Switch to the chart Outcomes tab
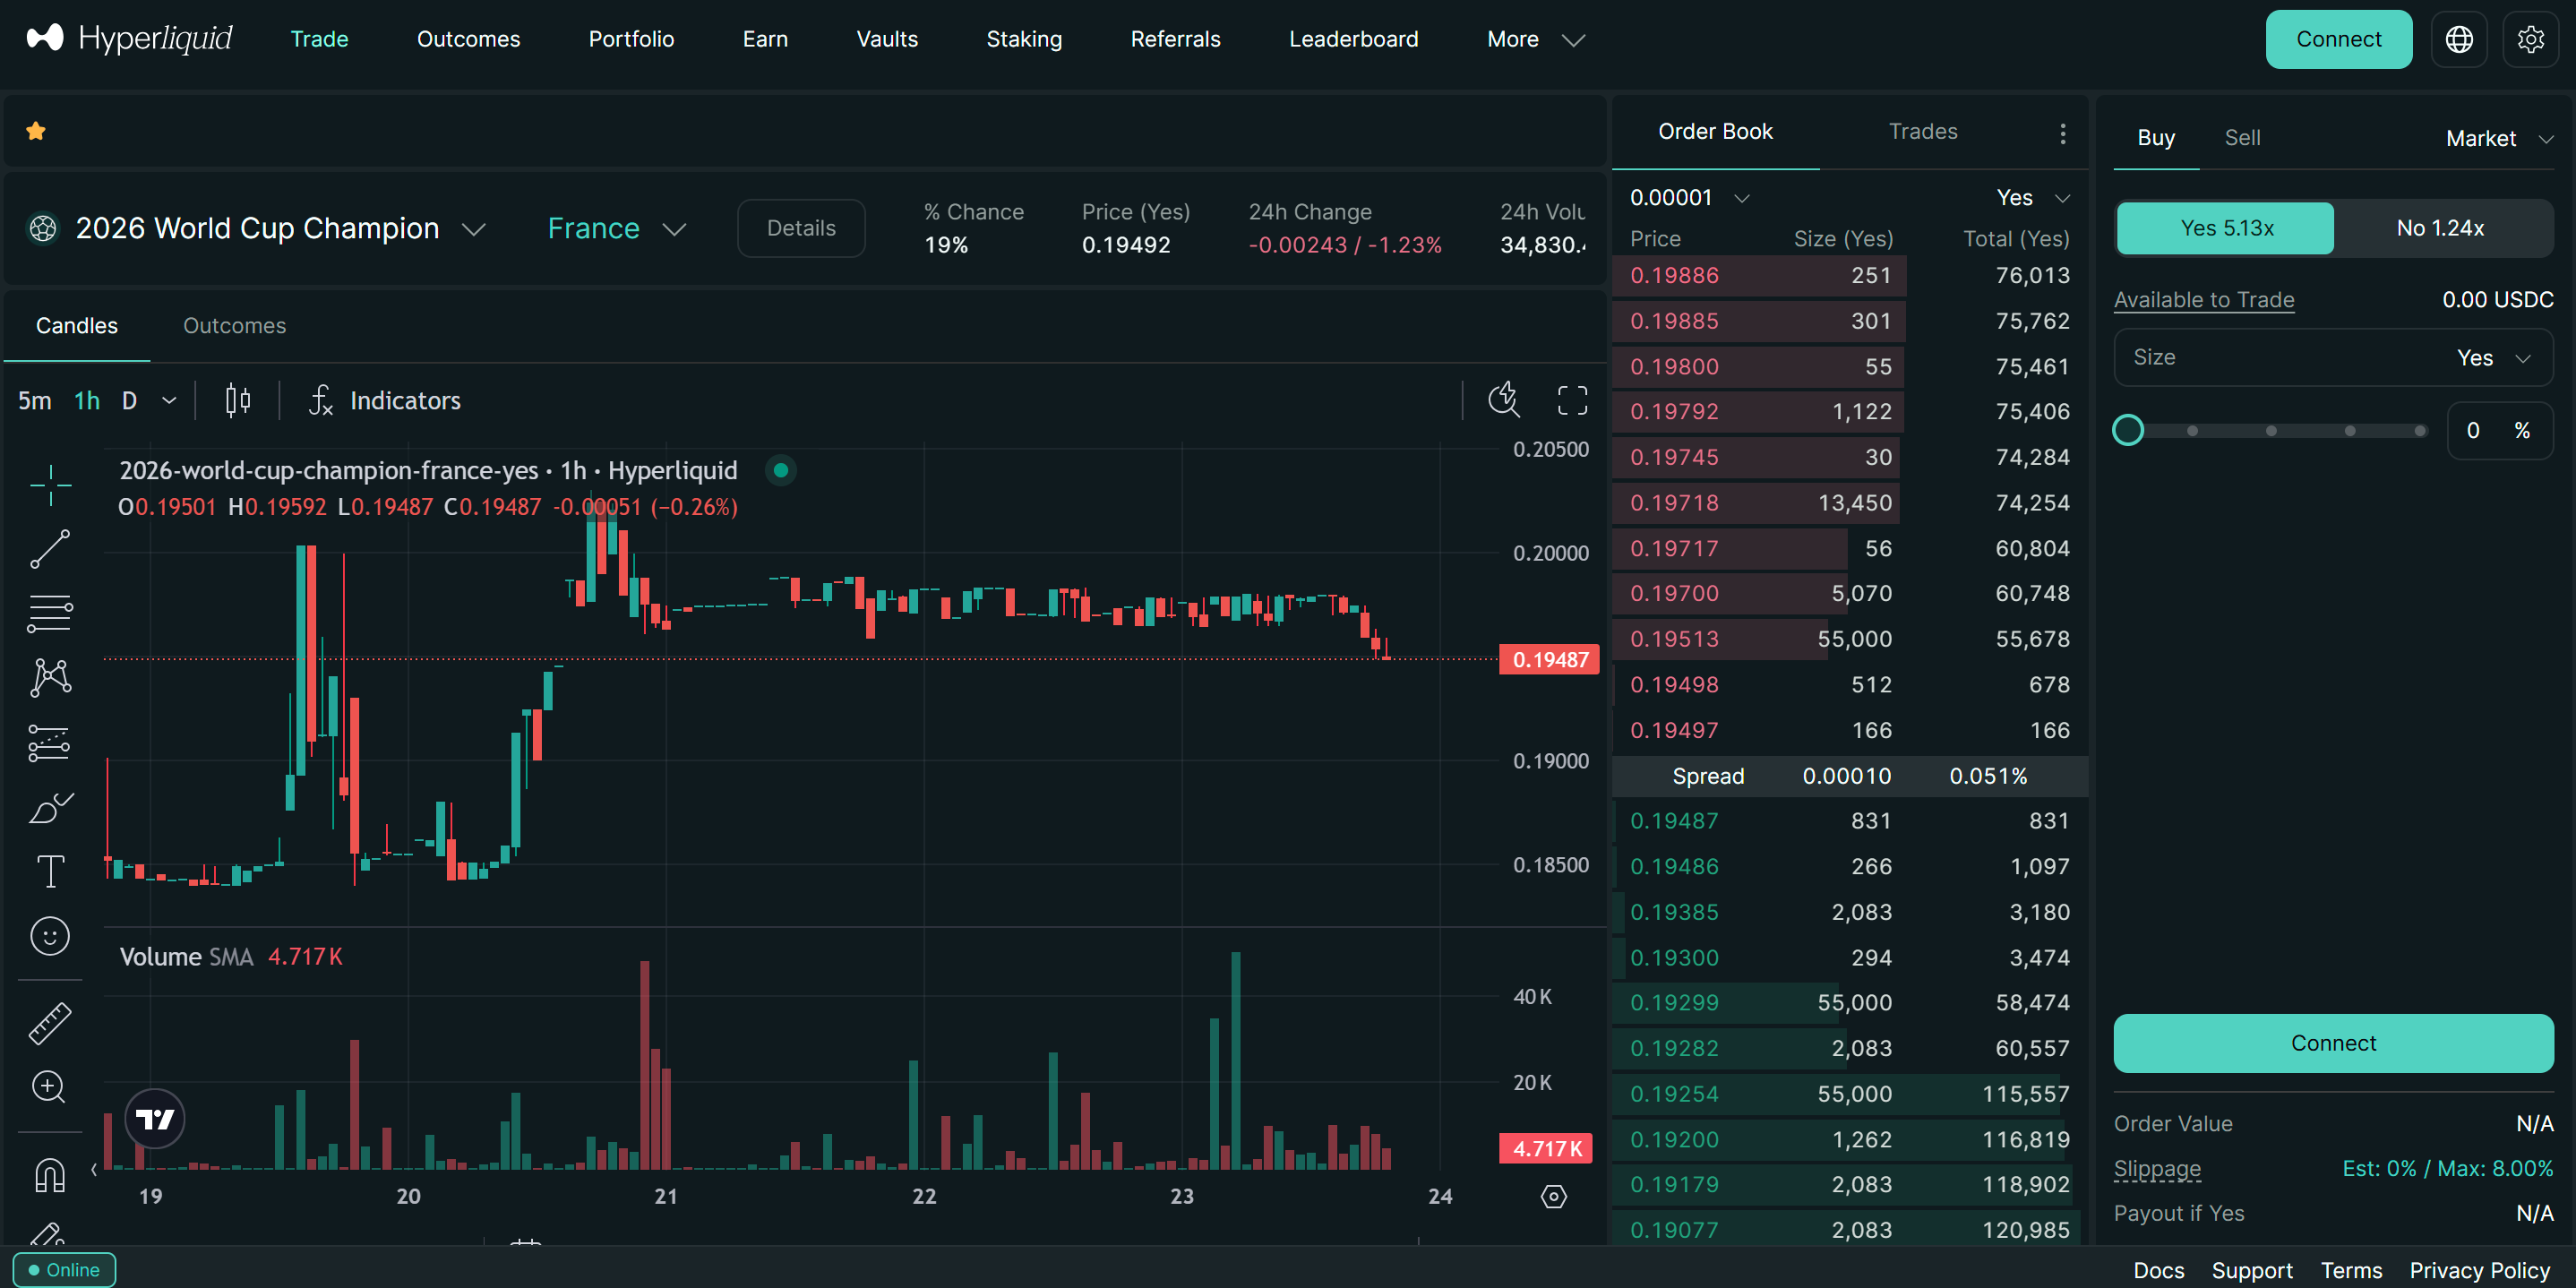Image resolution: width=2576 pixels, height=1288 pixels. 234,325
